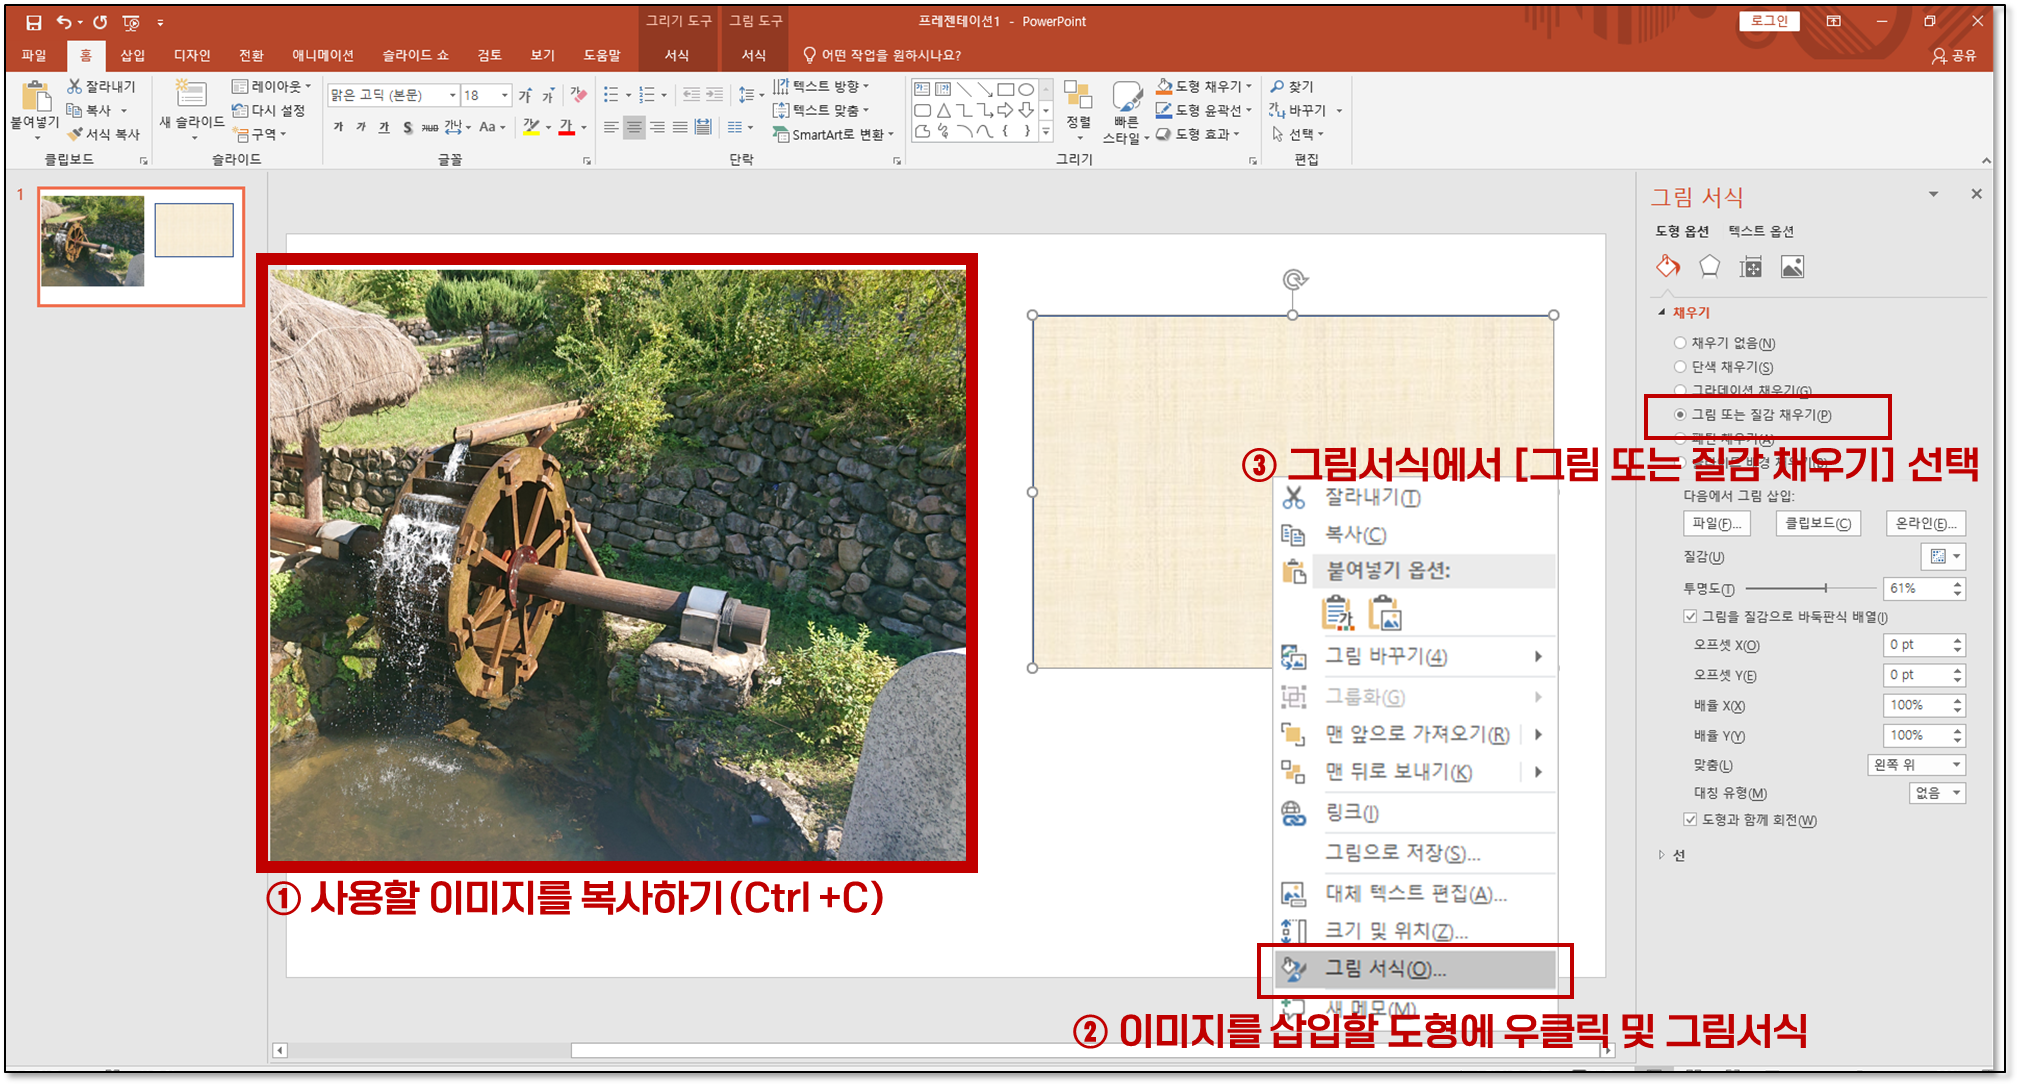Open the 맞춤 alignment dropdown showing 왼쪽 위

[1916, 765]
